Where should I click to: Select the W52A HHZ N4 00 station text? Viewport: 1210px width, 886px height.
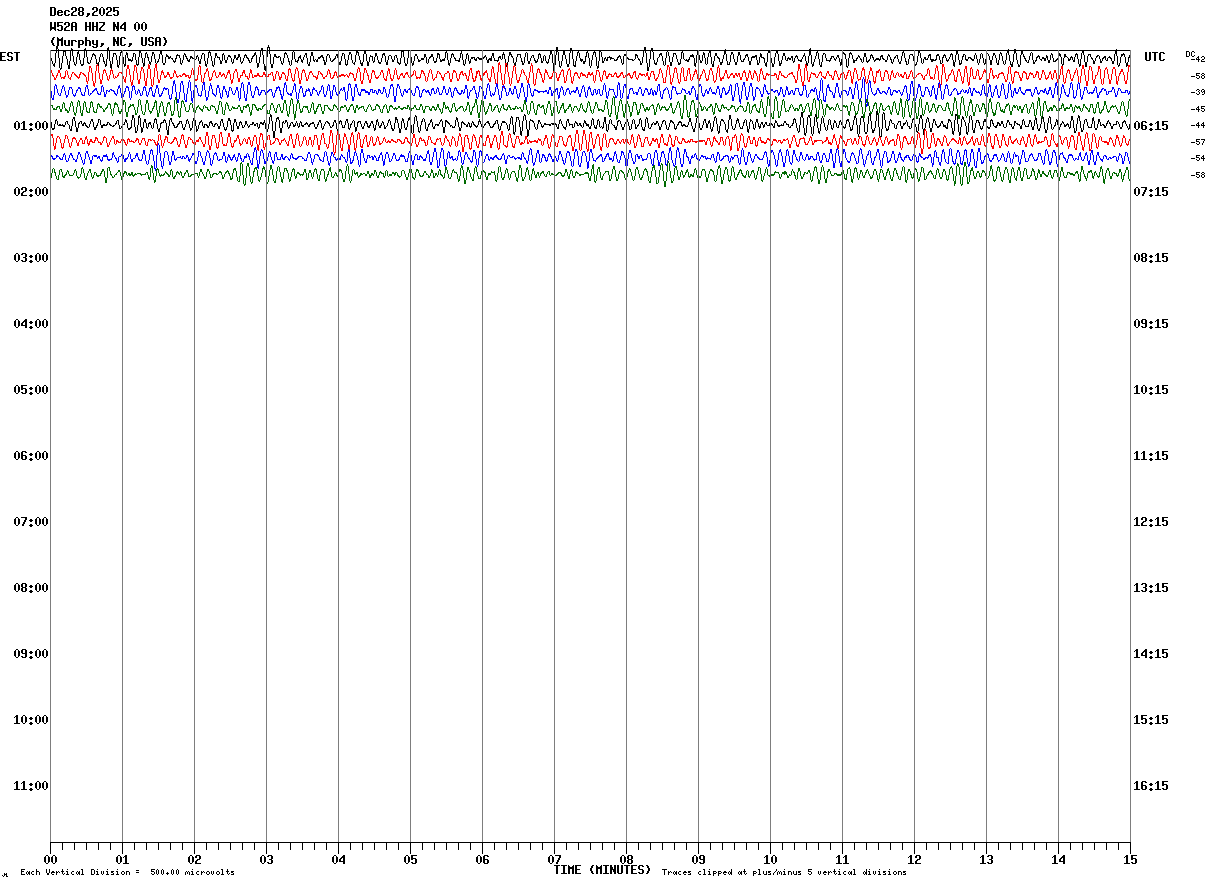click(98, 27)
